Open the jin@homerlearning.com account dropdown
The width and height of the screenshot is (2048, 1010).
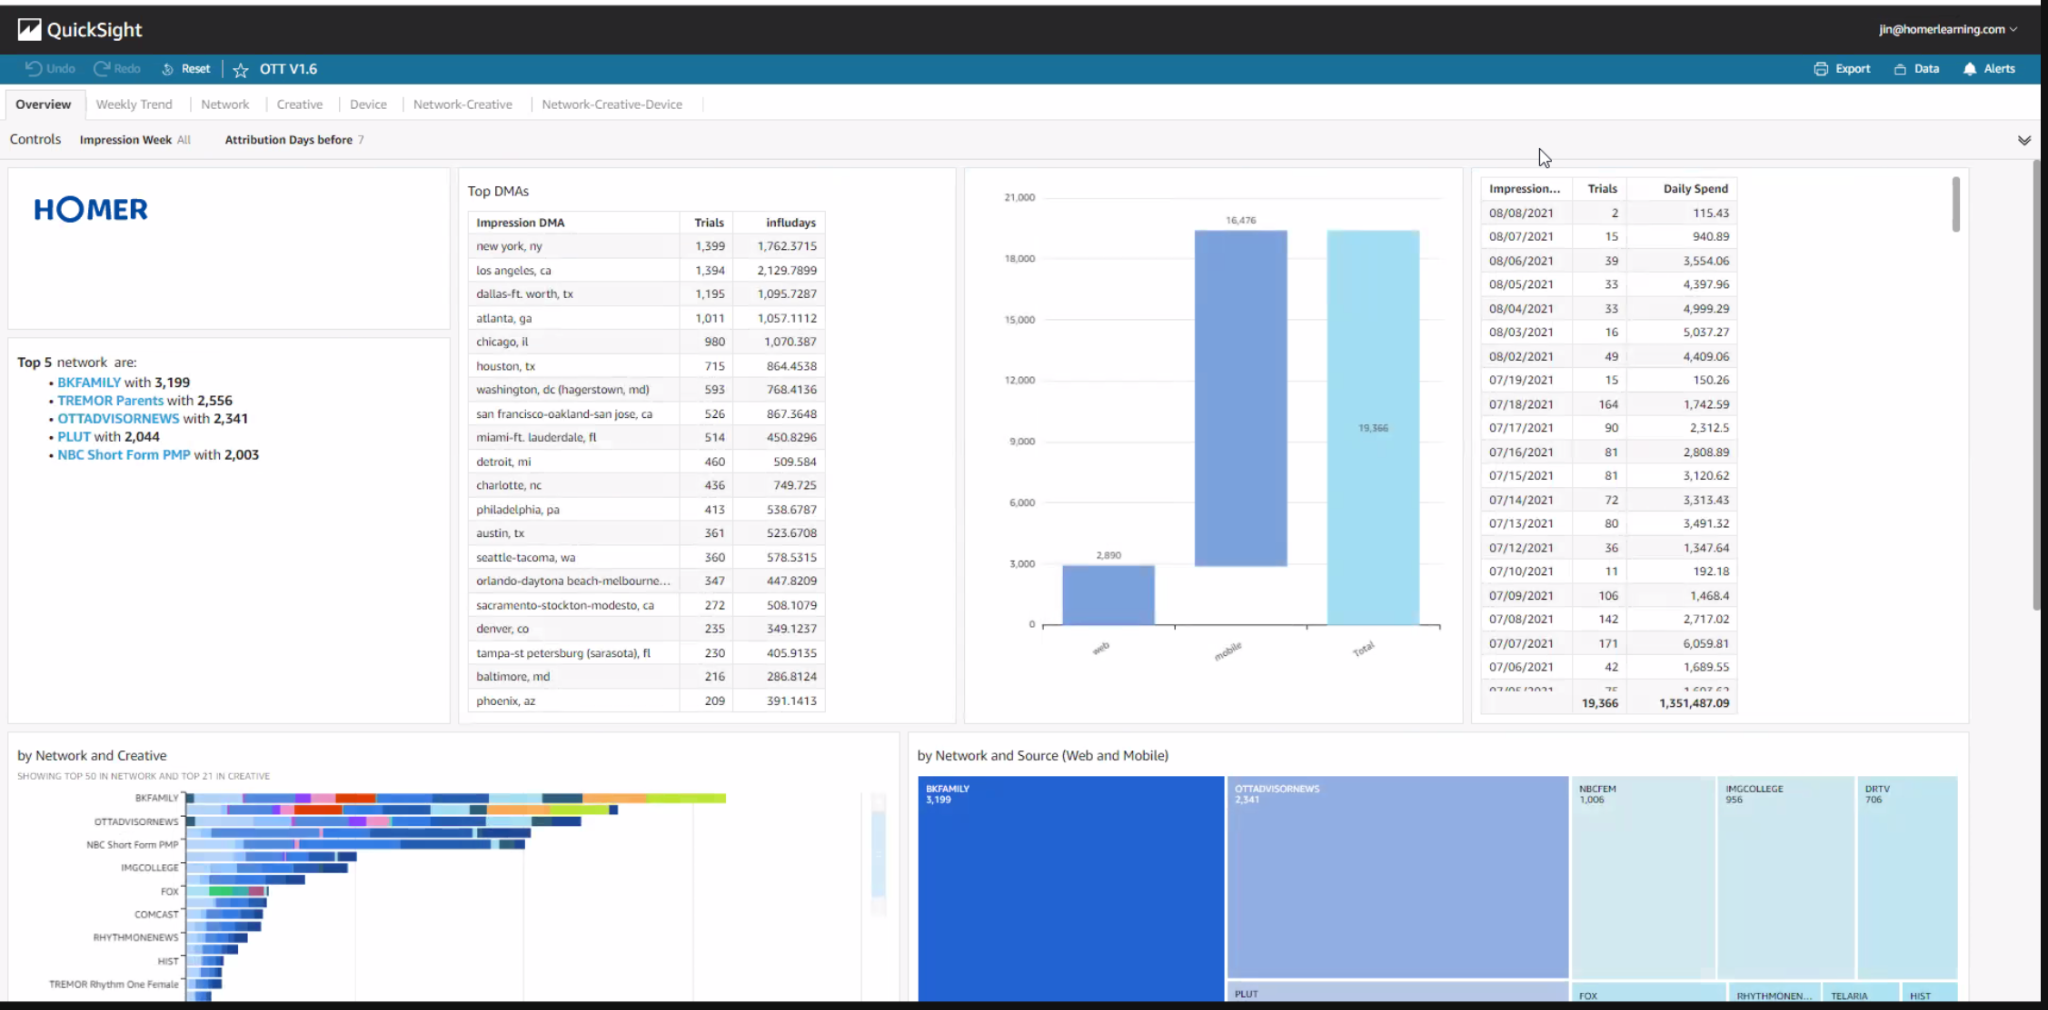(1947, 29)
